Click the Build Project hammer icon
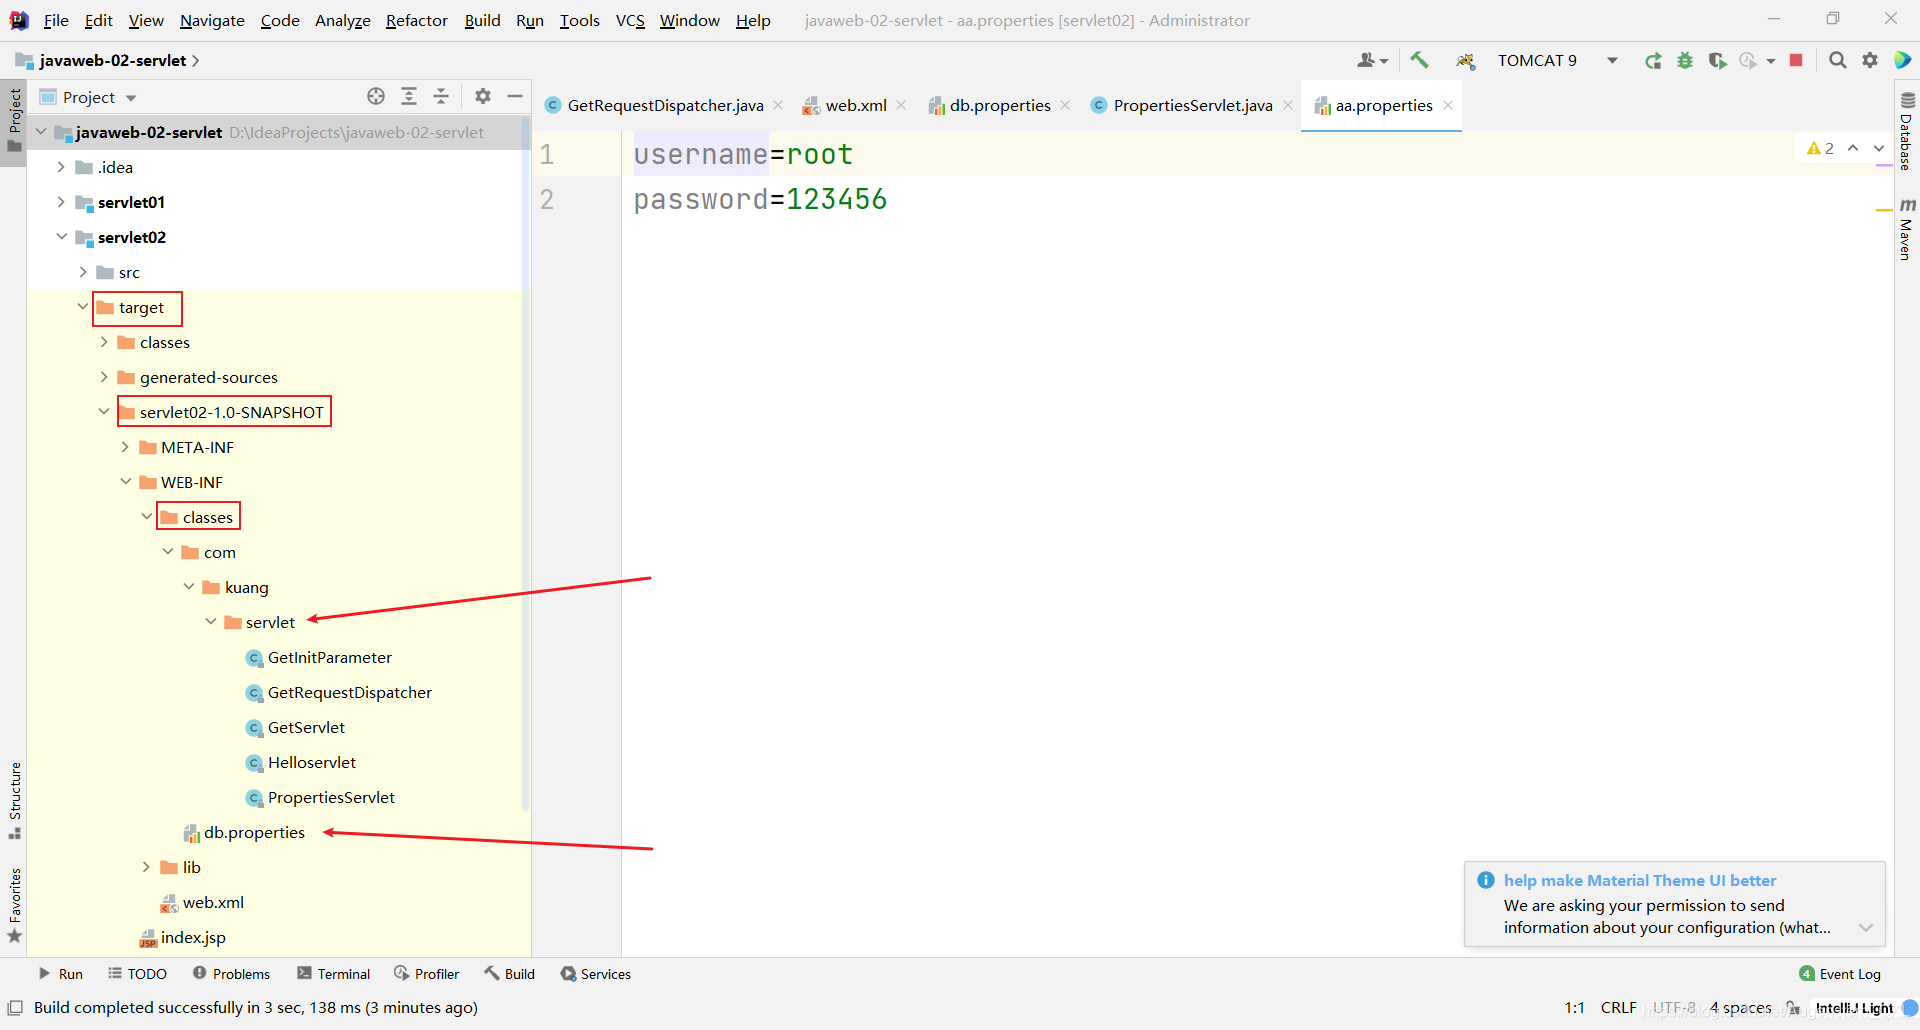Image resolution: width=1920 pixels, height=1030 pixels. click(x=1419, y=60)
